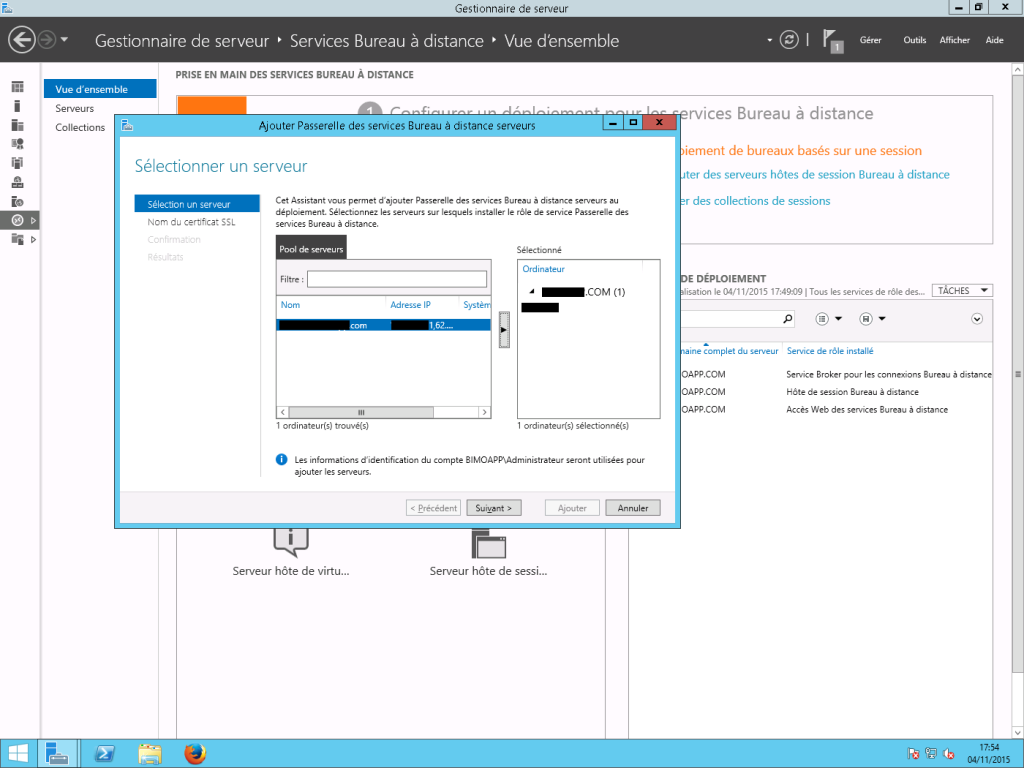Switch to the Pool de serveurs tab
The image size is (1024, 768).
click(x=311, y=248)
